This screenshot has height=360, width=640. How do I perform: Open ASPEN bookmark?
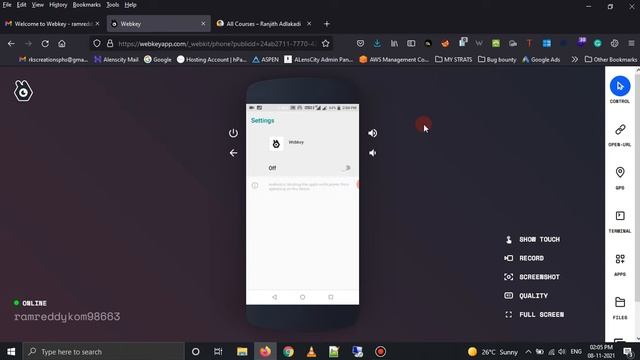pyautogui.click(x=265, y=59)
